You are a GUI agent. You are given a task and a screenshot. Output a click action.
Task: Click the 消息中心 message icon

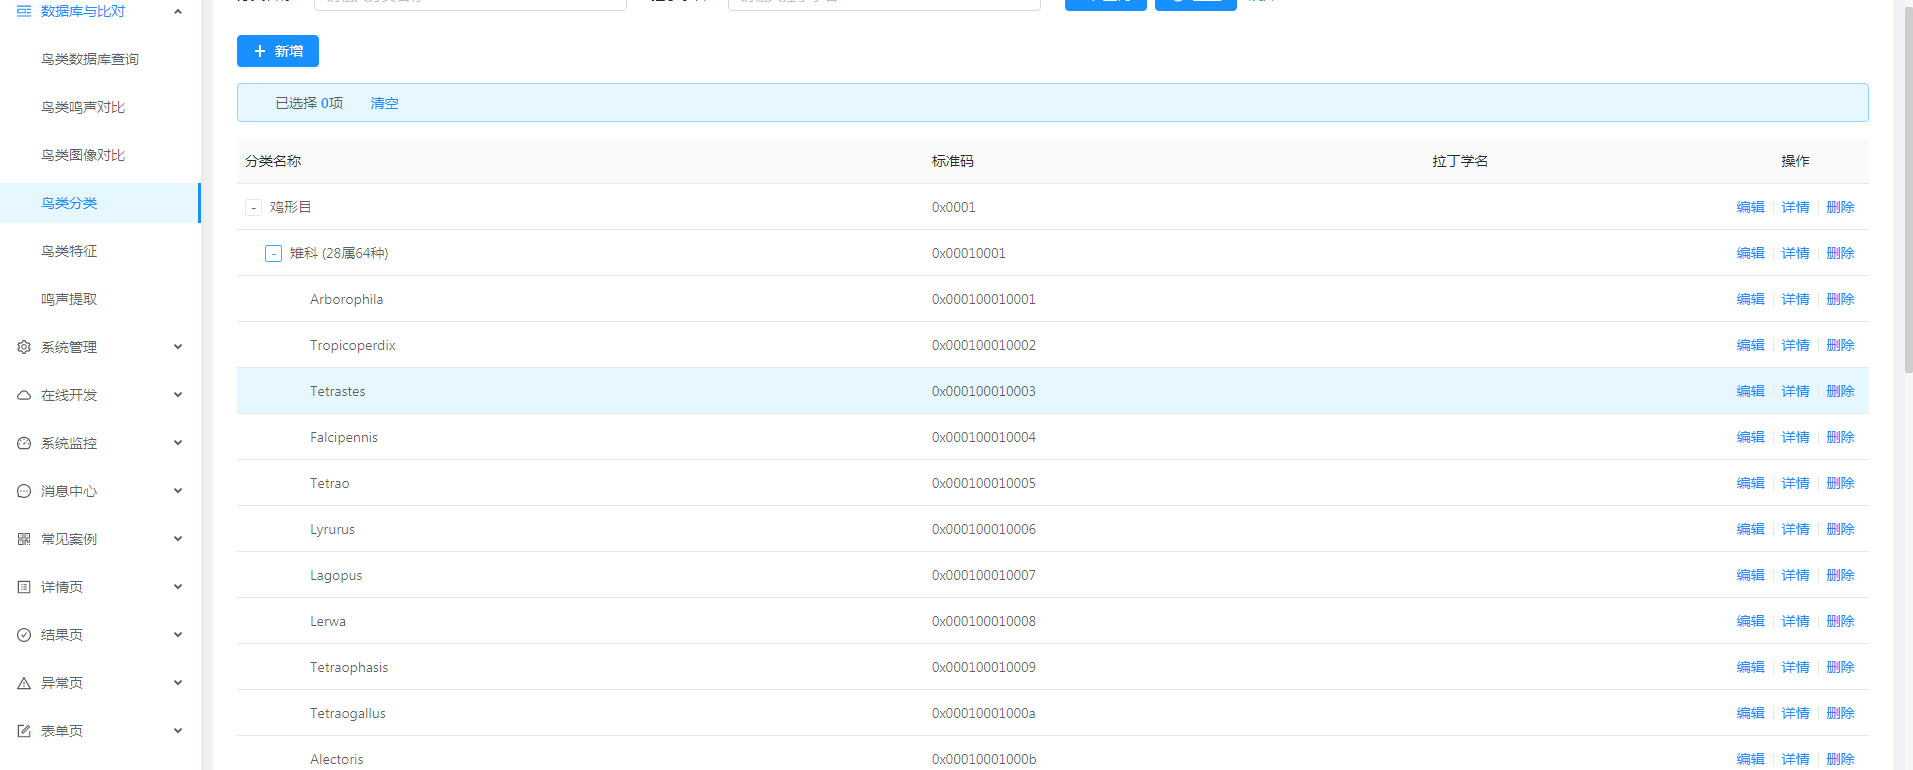(24, 491)
